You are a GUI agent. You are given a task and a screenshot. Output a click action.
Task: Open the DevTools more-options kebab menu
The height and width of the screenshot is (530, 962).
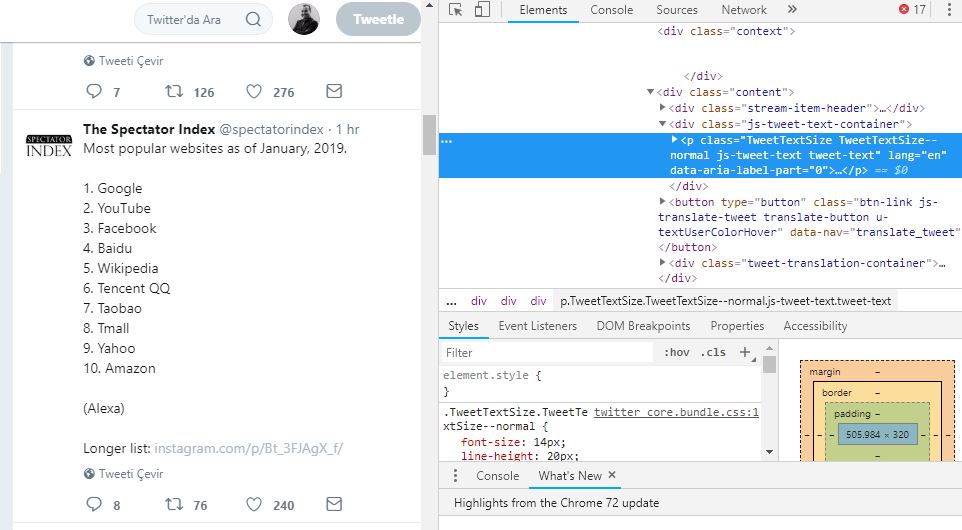[949, 10]
